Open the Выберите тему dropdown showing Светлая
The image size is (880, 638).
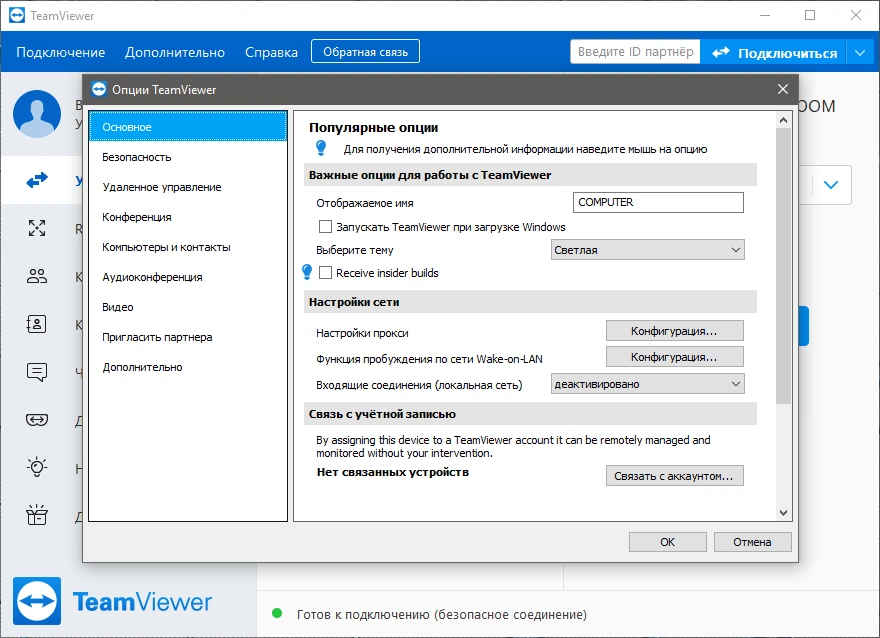click(x=648, y=250)
